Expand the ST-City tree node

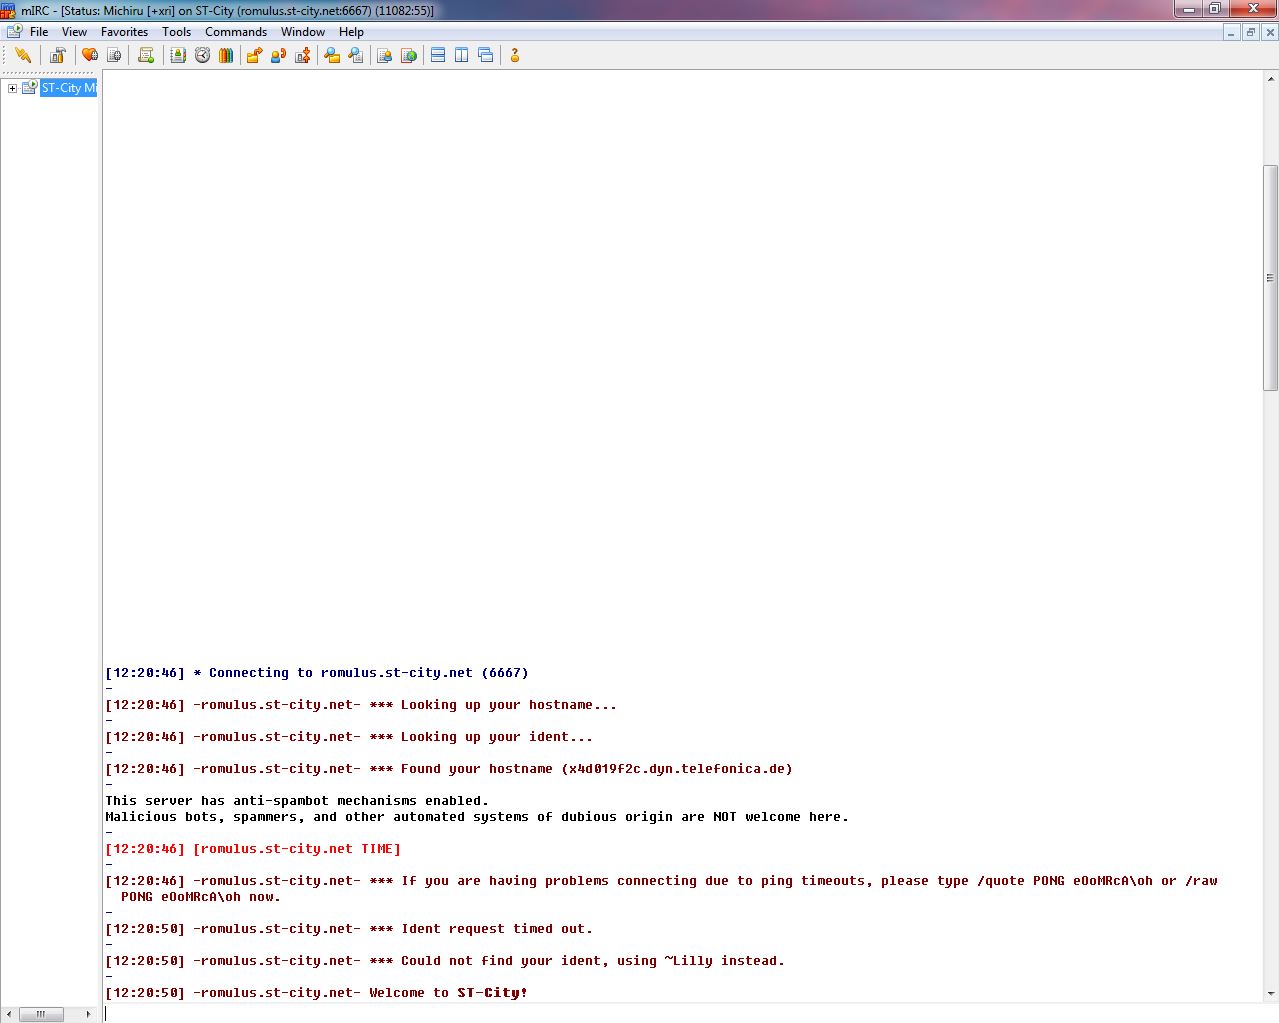[x=12, y=88]
